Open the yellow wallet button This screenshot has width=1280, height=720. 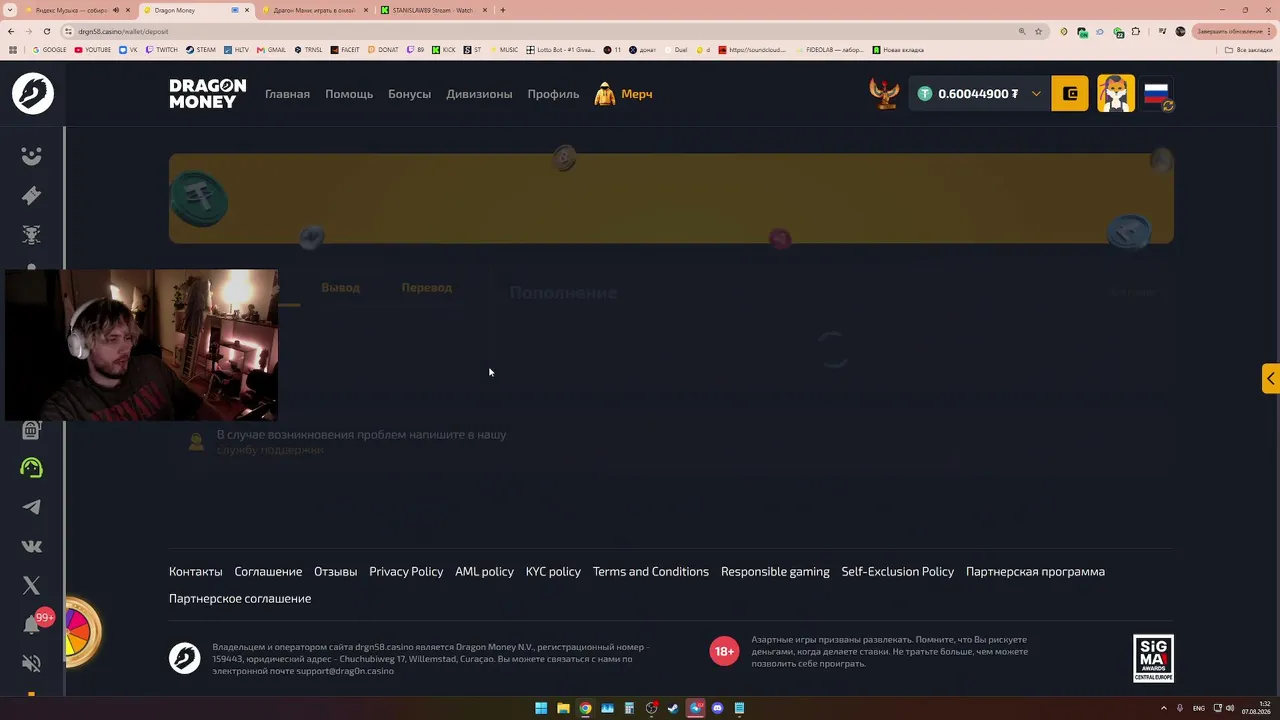pyautogui.click(x=1070, y=94)
